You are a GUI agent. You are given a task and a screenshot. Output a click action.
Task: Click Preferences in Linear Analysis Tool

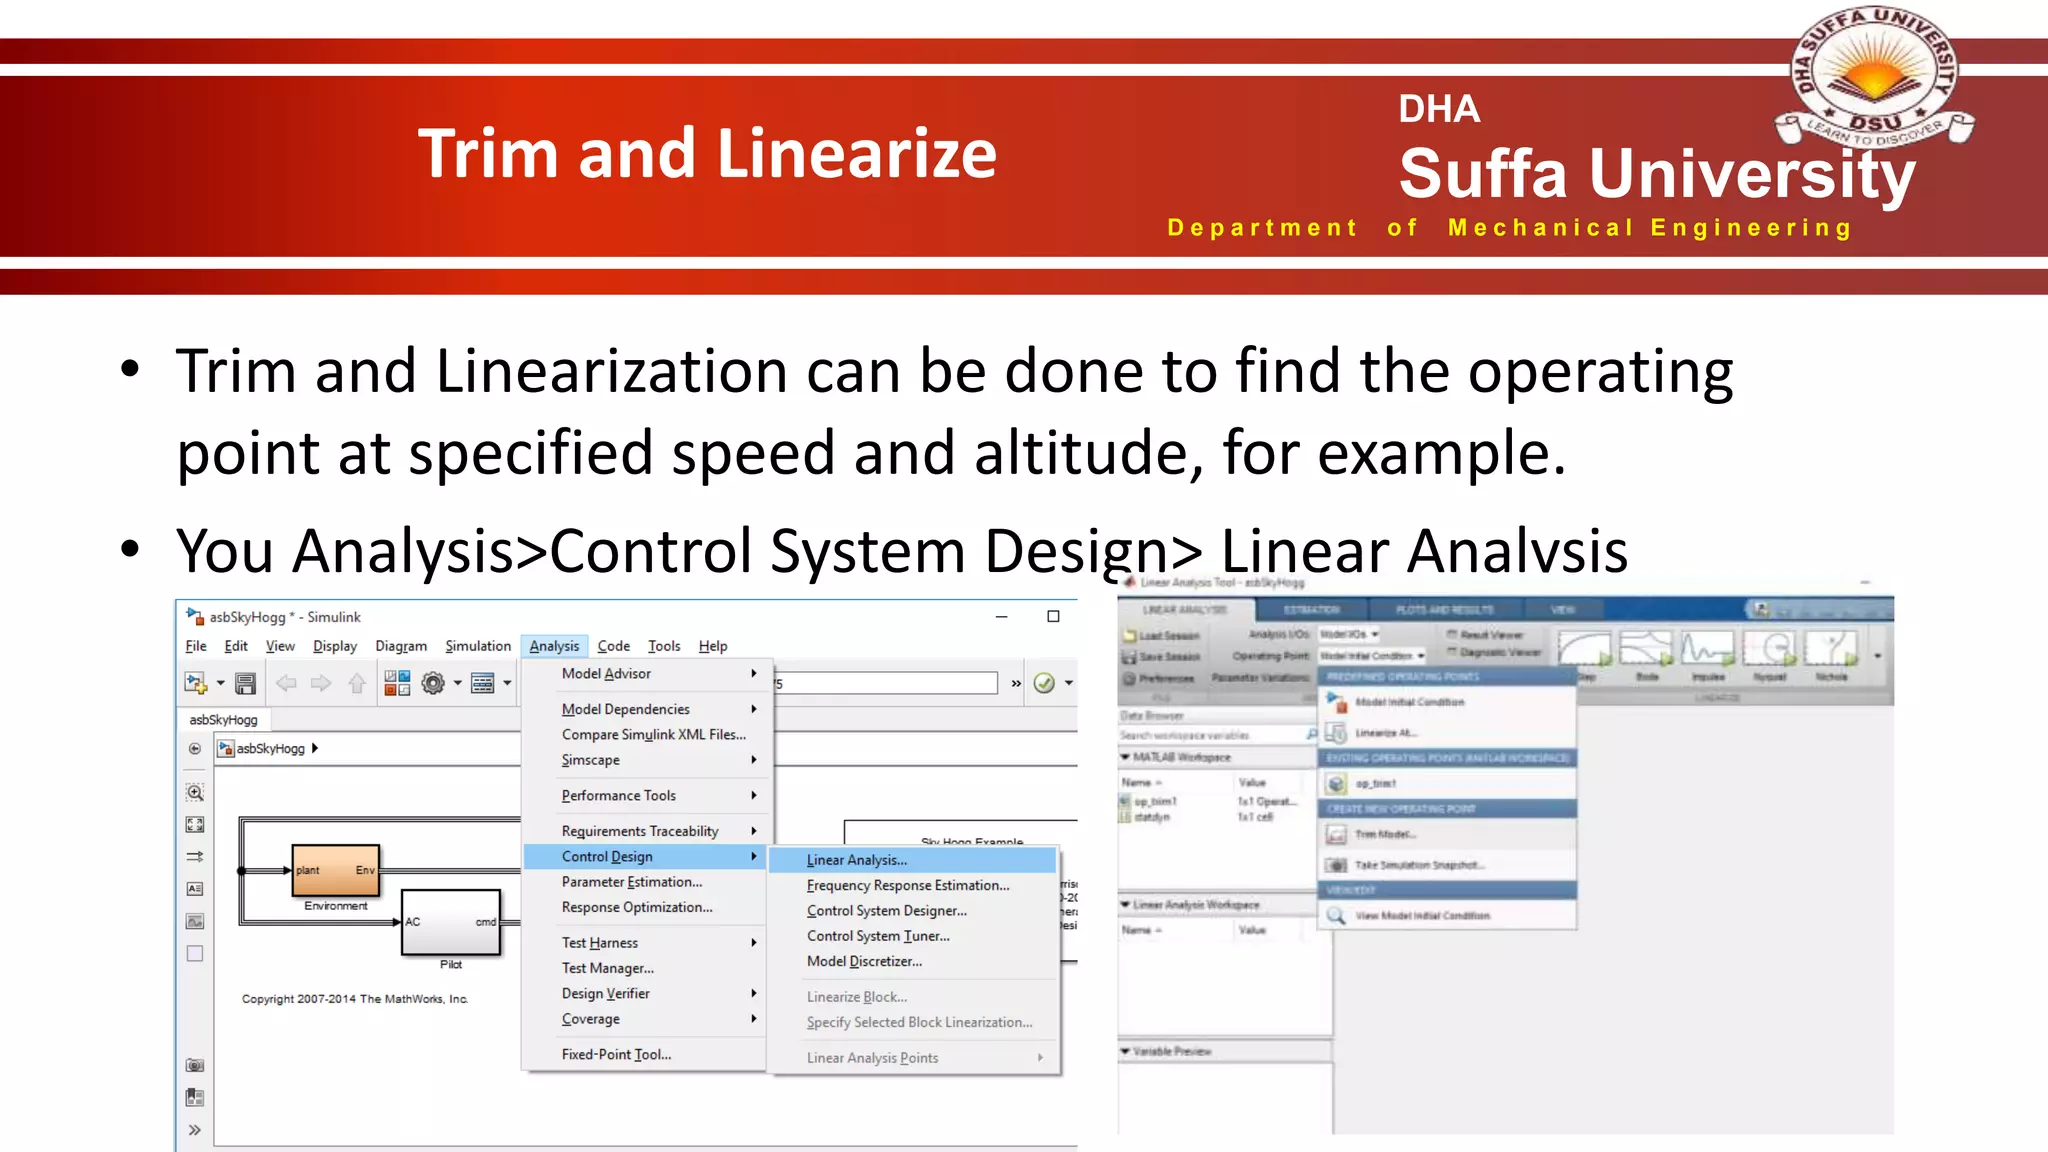click(1159, 678)
